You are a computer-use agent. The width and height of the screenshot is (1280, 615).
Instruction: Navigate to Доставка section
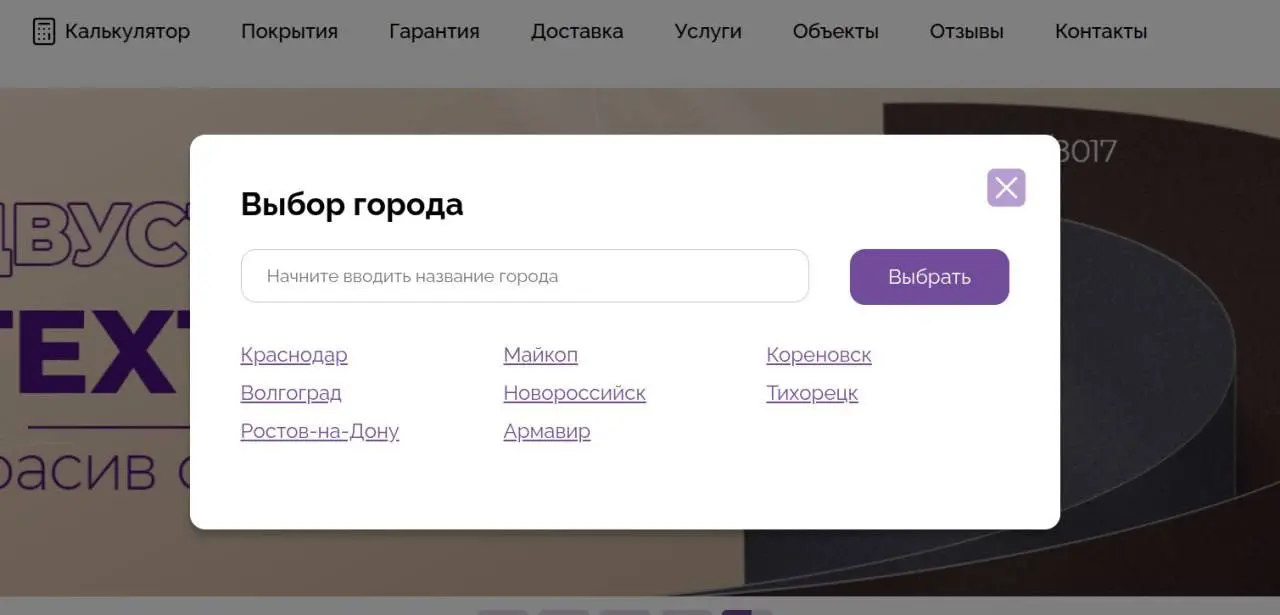click(x=577, y=31)
